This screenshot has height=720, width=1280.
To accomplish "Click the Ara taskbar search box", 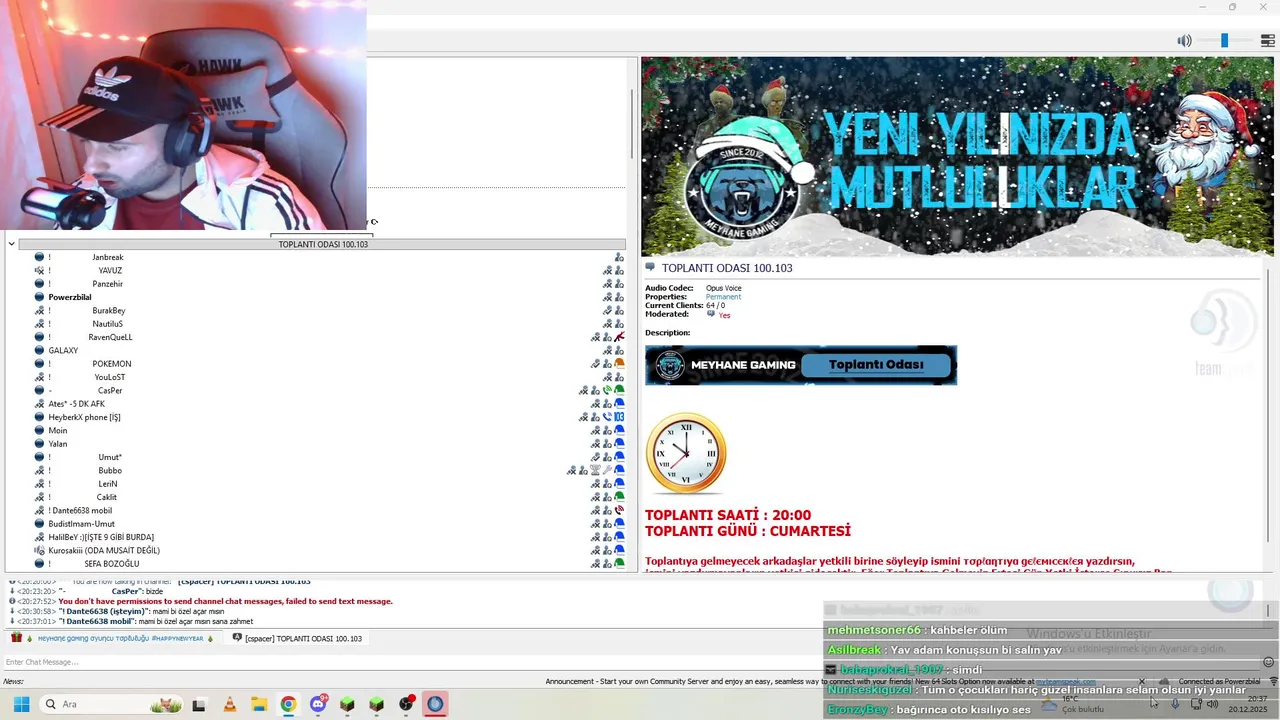I will tap(110, 704).
